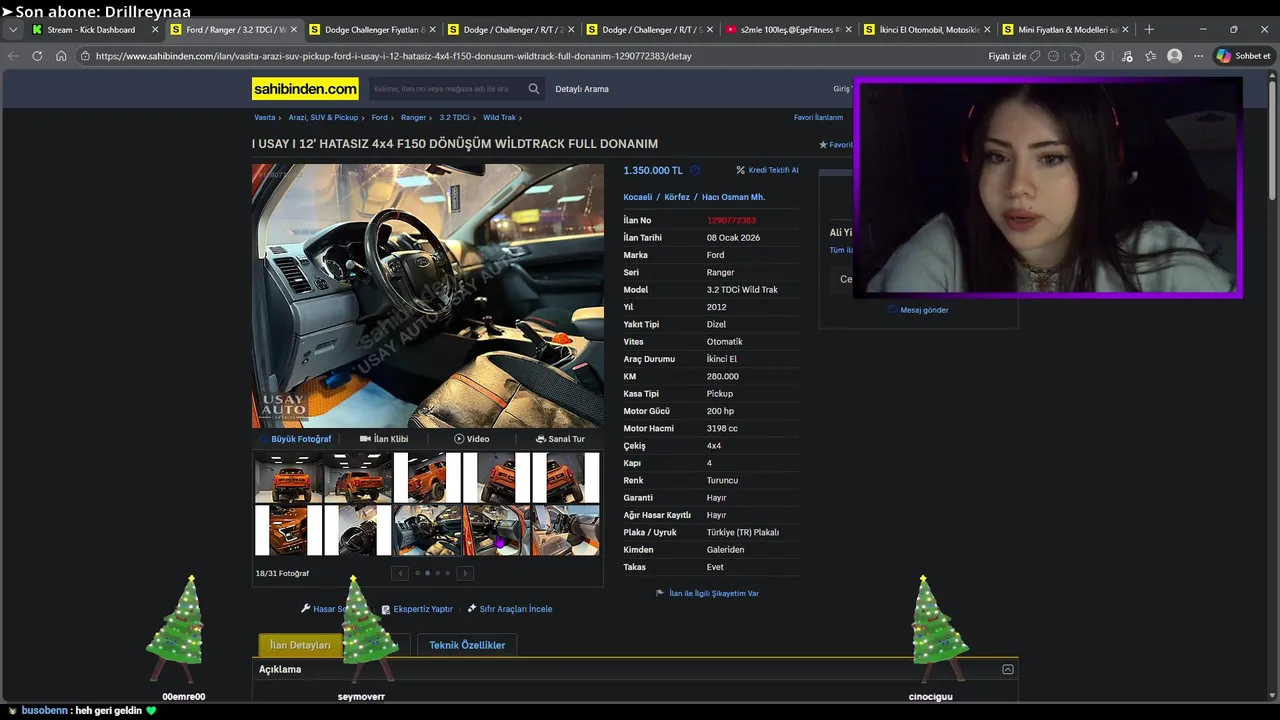The height and width of the screenshot is (720, 1280).
Task: Select fourth gallery page dot
Action: [x=447, y=573]
